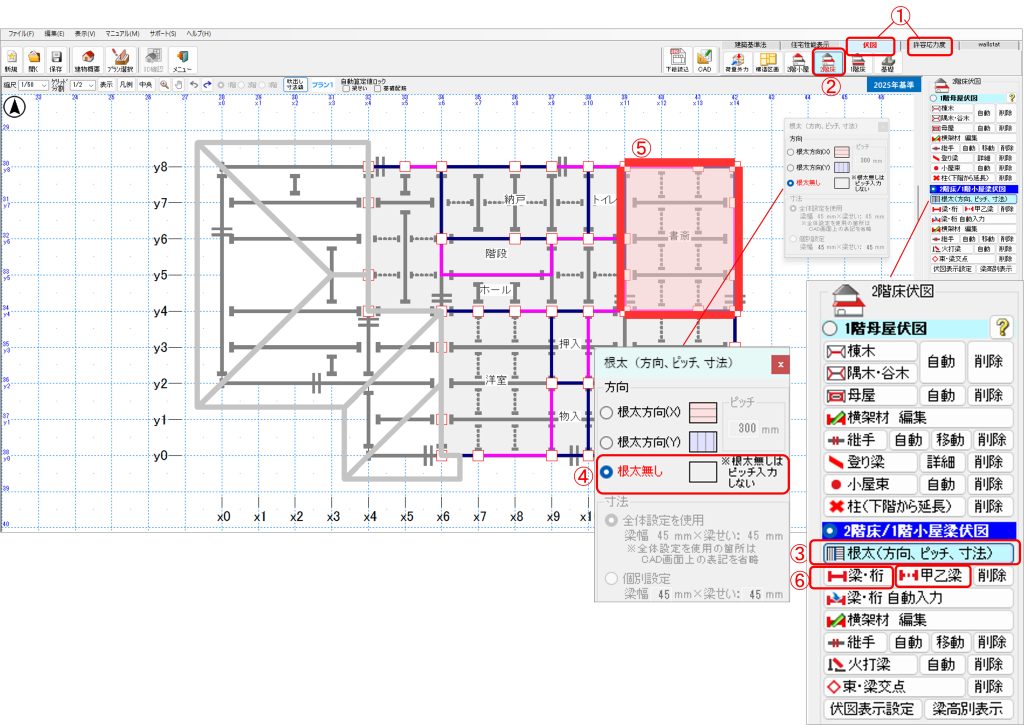The image size is (1024, 725).
Task: Select the 2階小屋 toolbar icon
Action: (x=797, y=62)
